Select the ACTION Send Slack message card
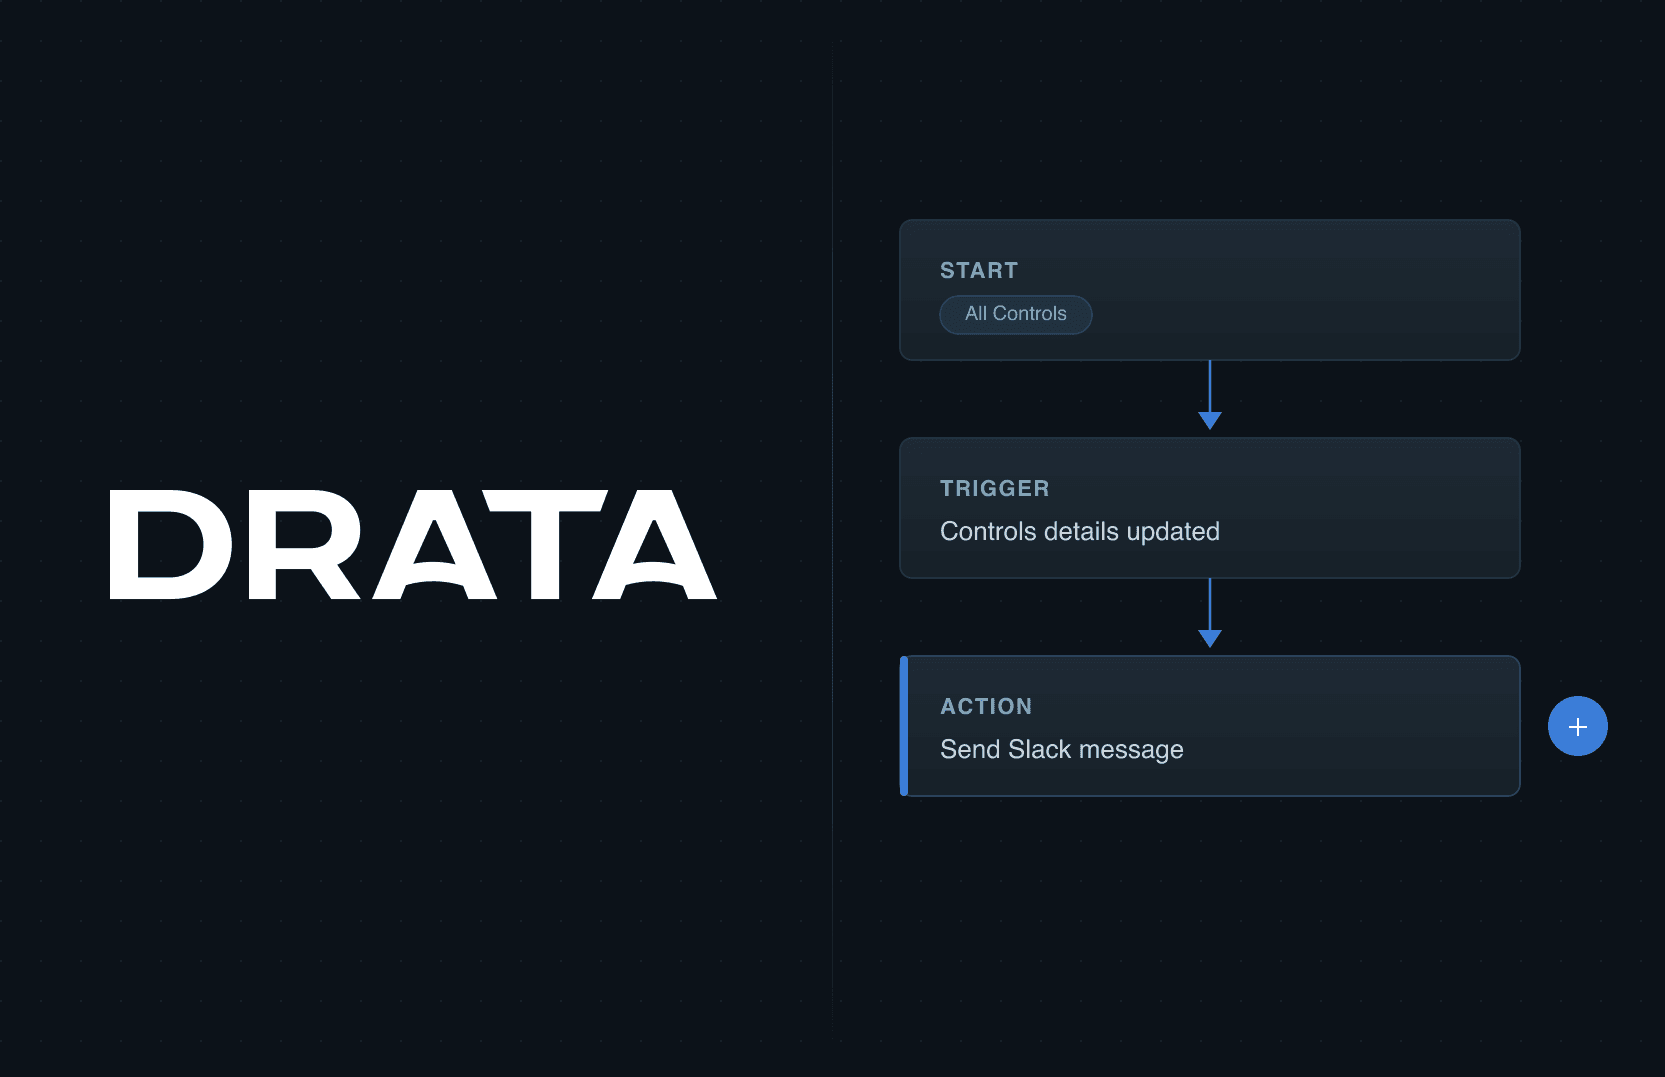This screenshot has height=1077, width=1665. click(1210, 726)
